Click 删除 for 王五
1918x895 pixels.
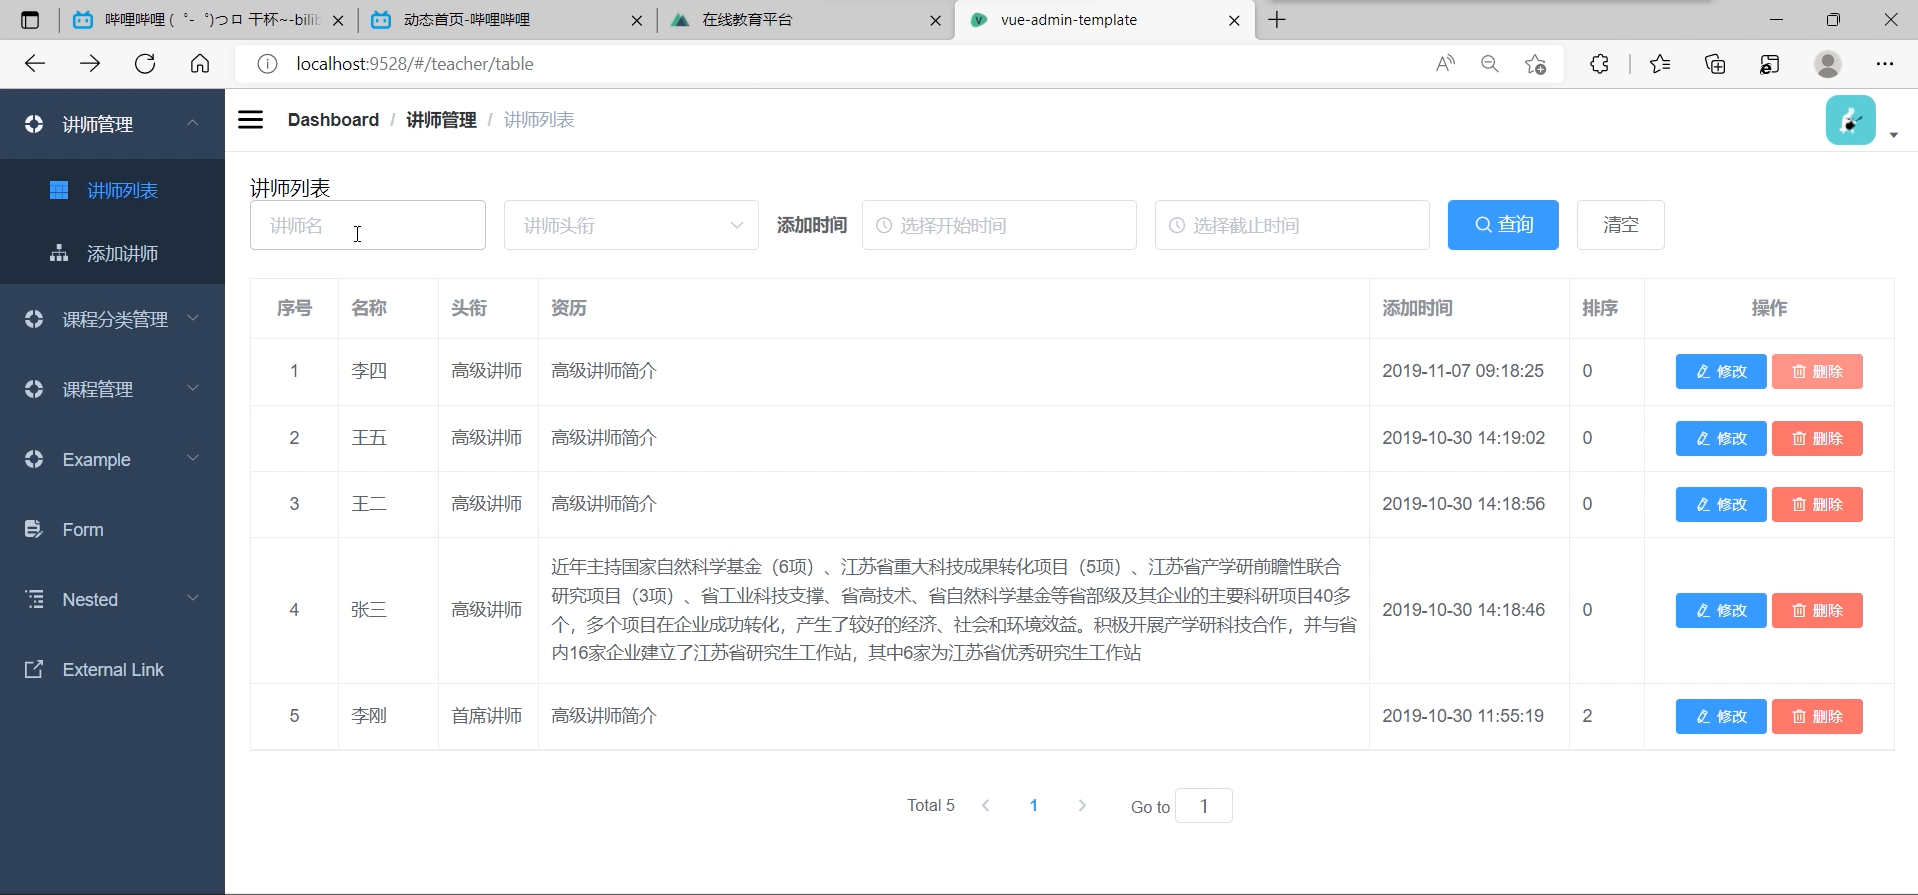click(x=1817, y=438)
